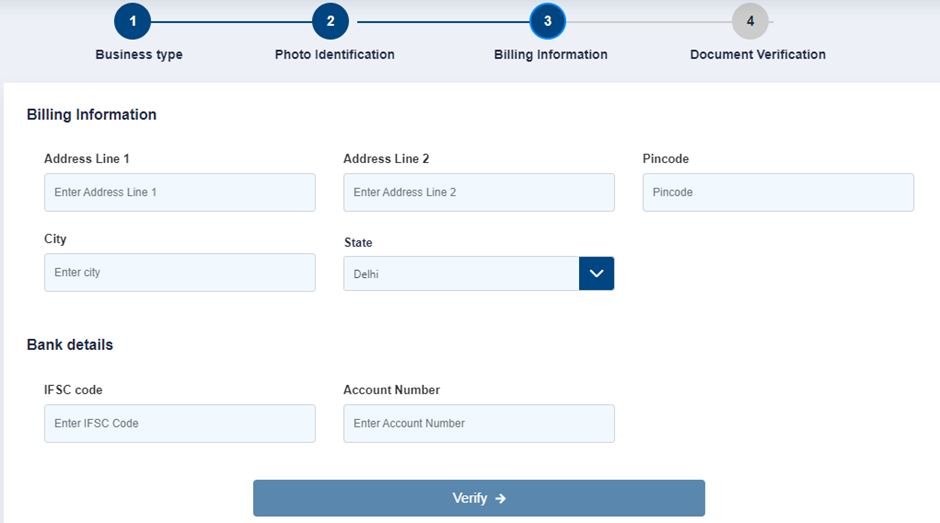Click the step 3 circle icon
This screenshot has height=523, width=940.
547,21
